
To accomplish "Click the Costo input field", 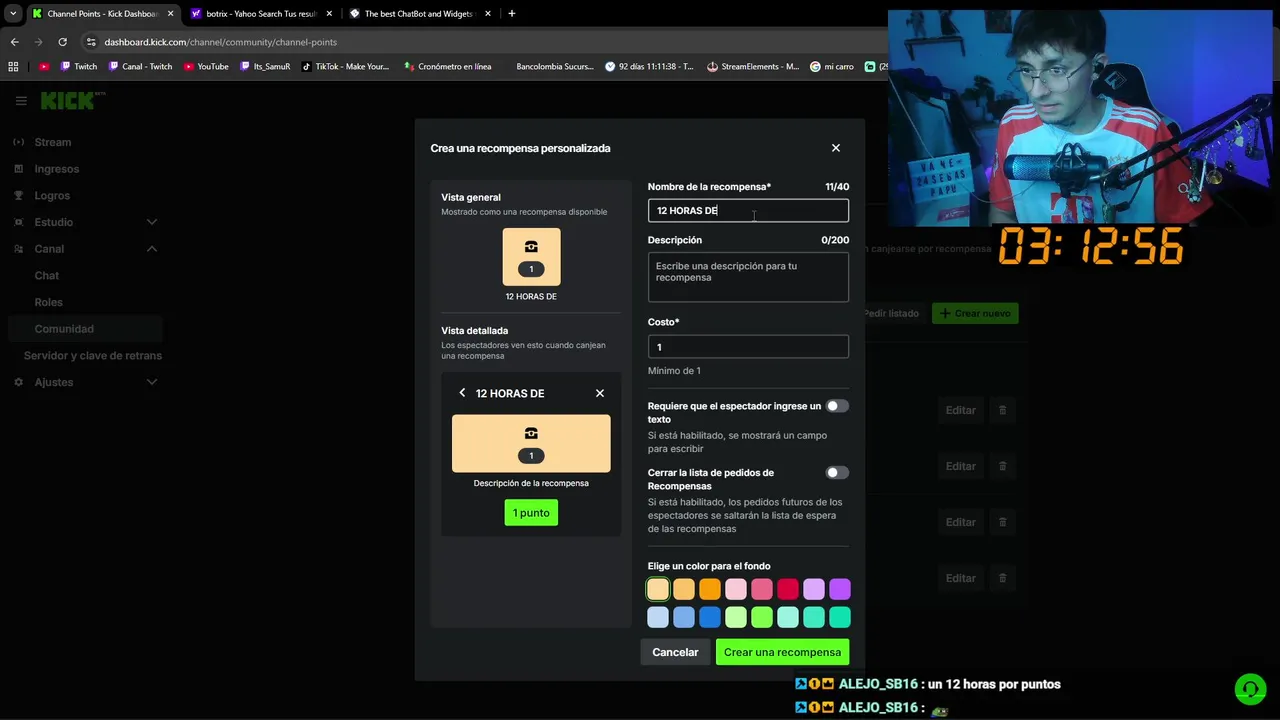I will (x=748, y=347).
